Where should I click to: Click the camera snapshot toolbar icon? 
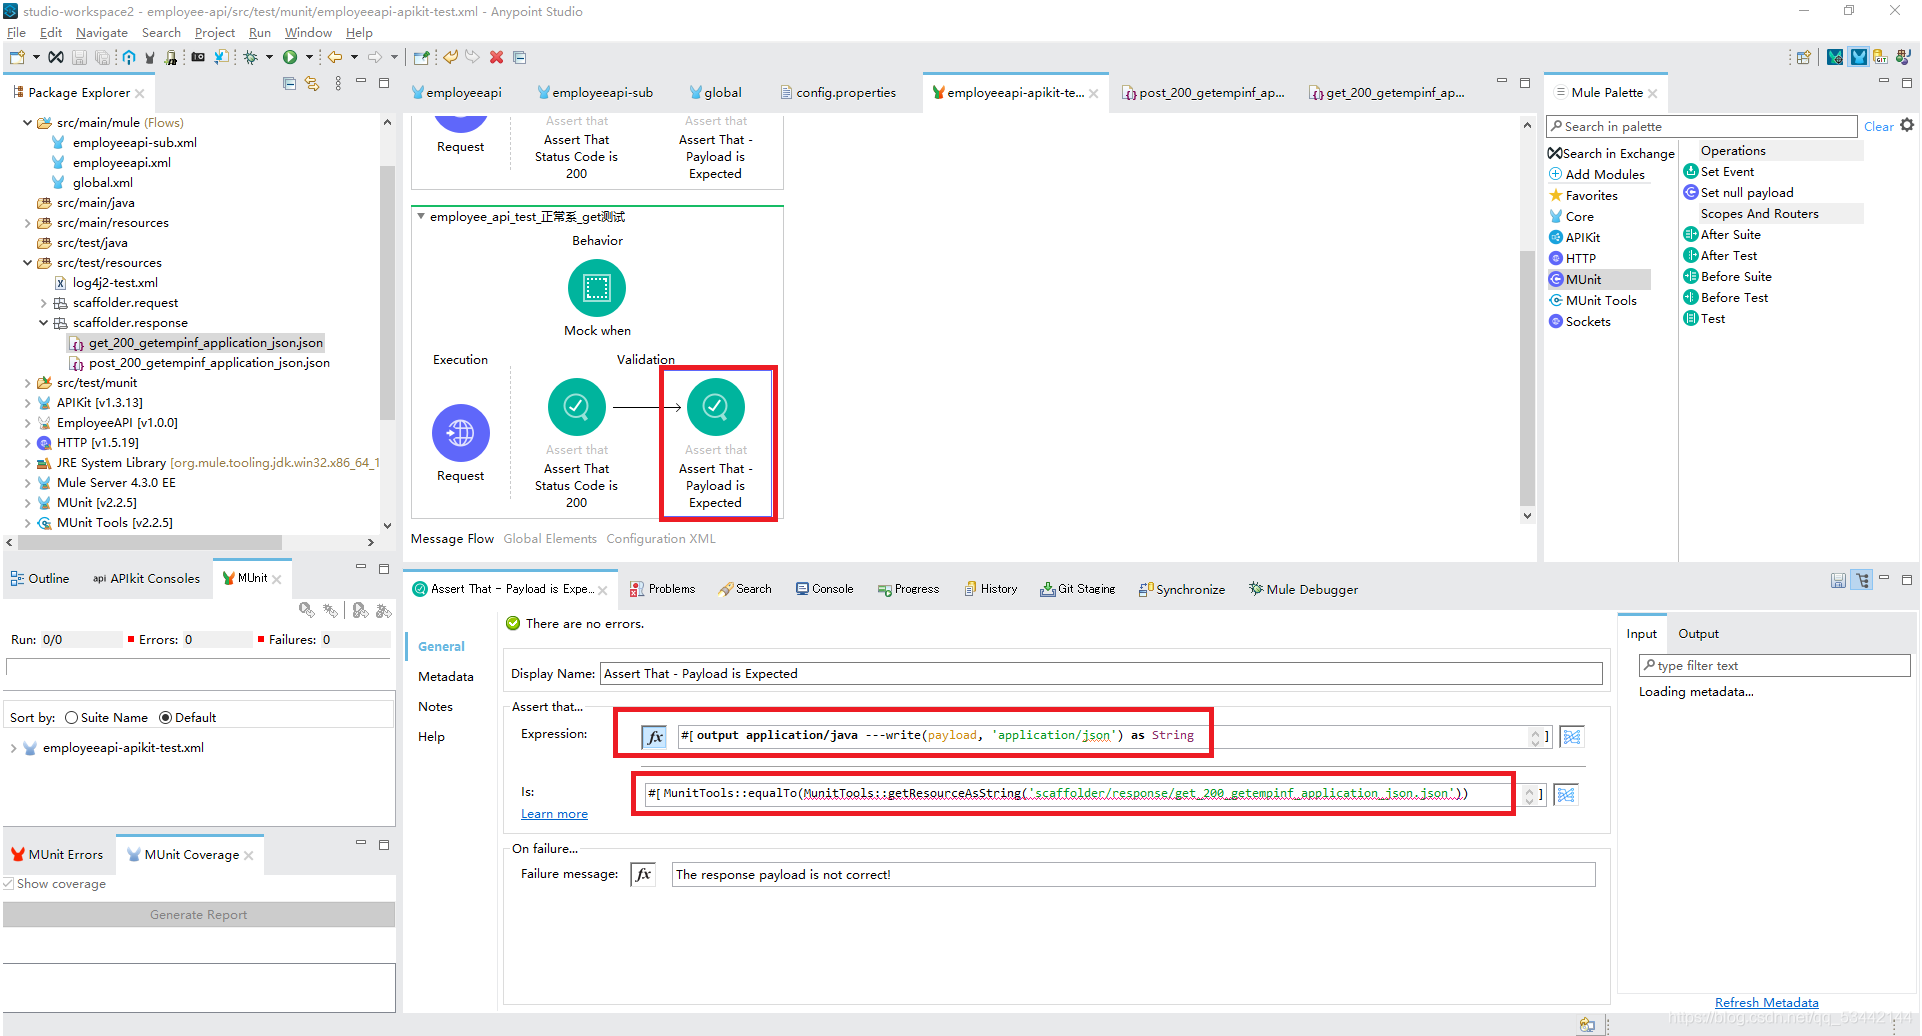coord(198,57)
